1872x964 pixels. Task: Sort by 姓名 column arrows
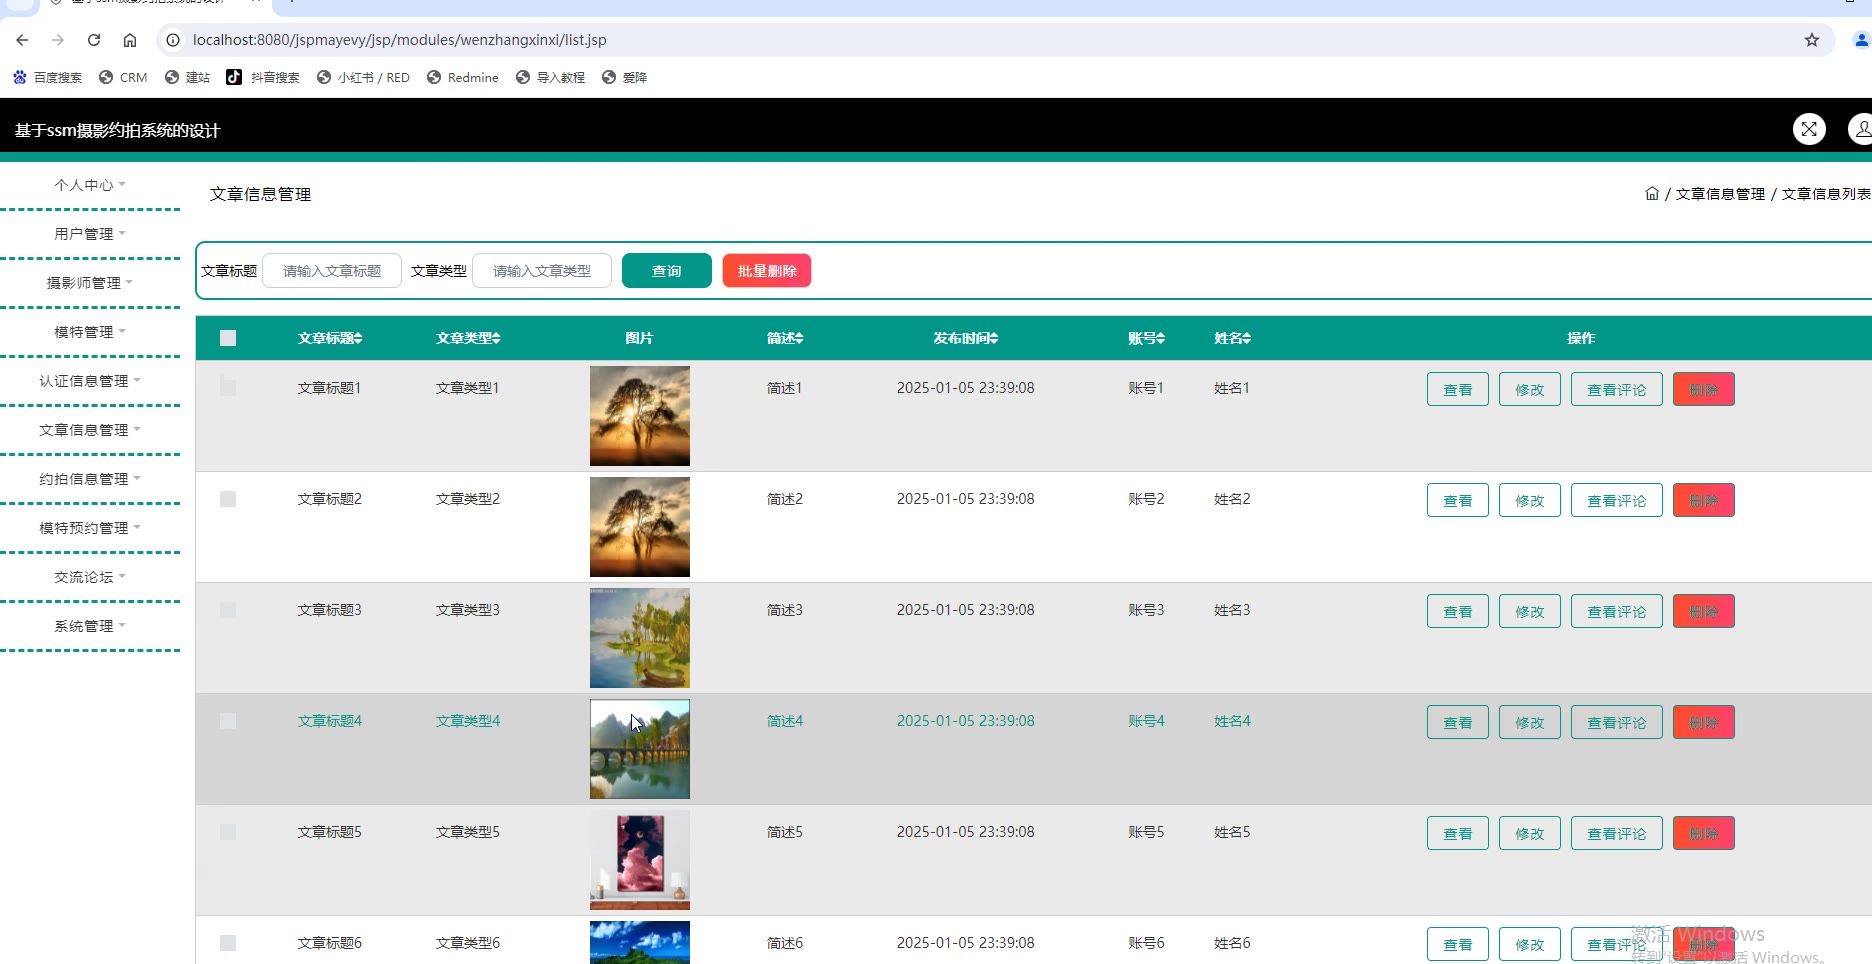(x=1247, y=338)
